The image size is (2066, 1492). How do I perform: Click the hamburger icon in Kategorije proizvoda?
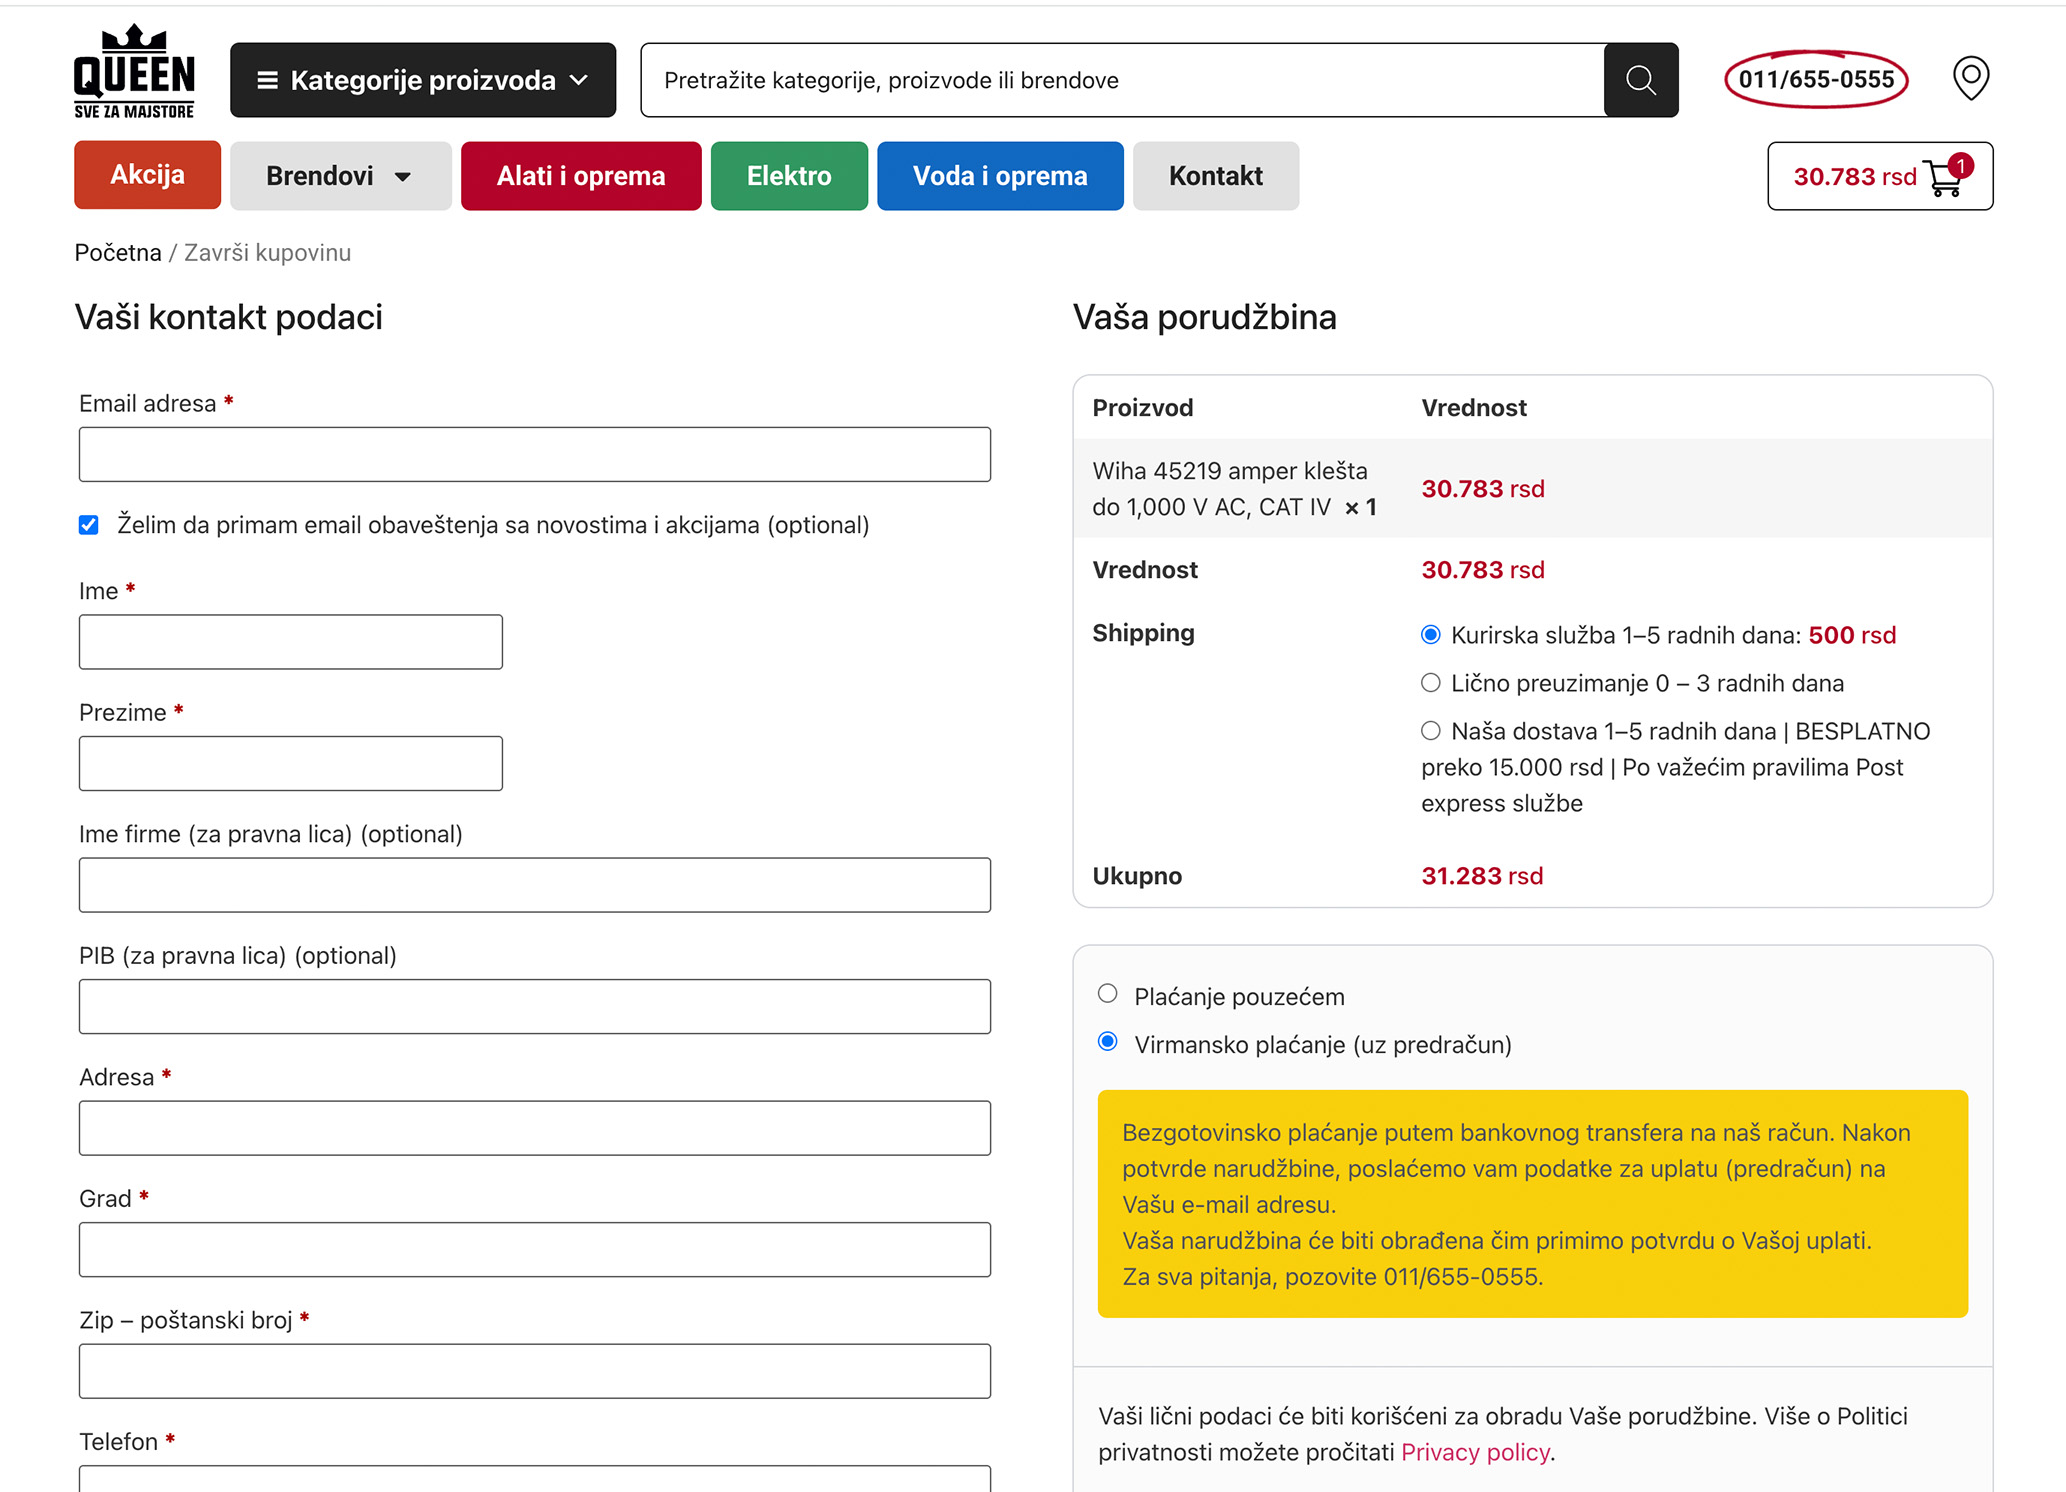click(267, 80)
